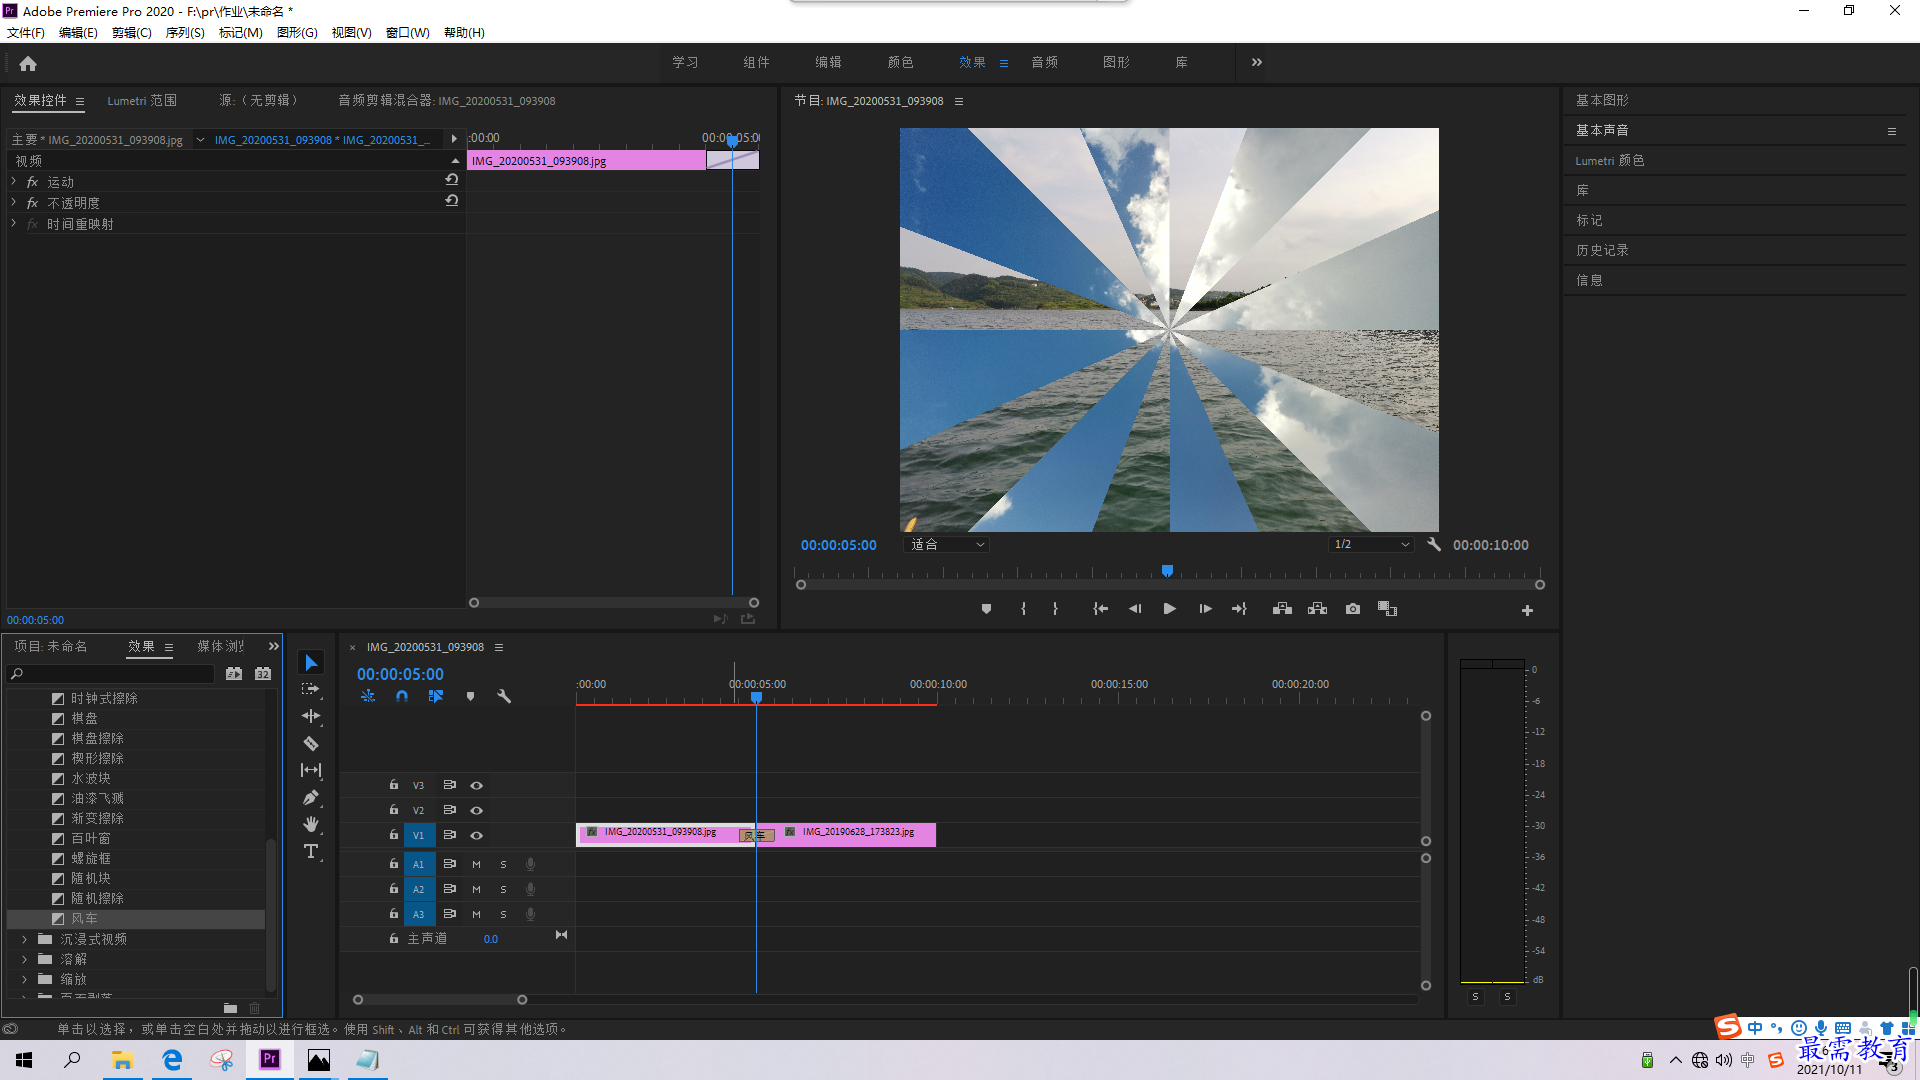Toggle lock on V1 track
The height and width of the screenshot is (1080, 1920).
pos(394,835)
